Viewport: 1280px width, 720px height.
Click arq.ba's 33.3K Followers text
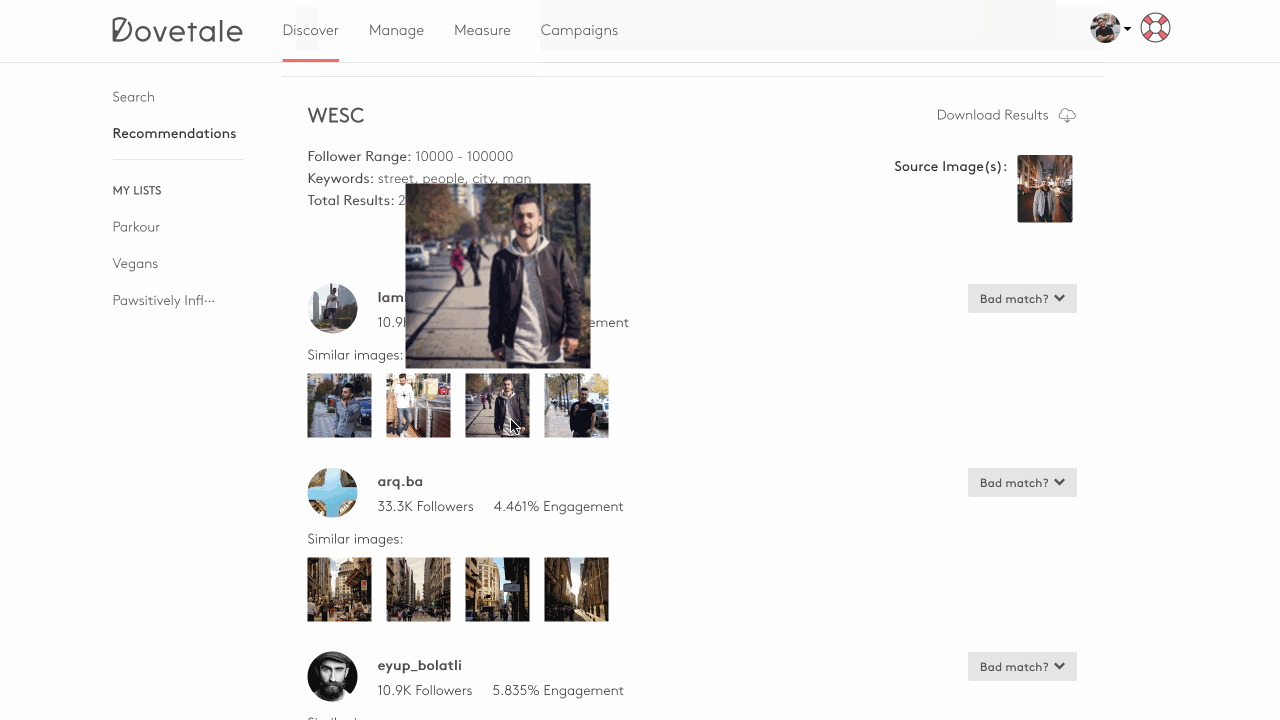pos(425,506)
